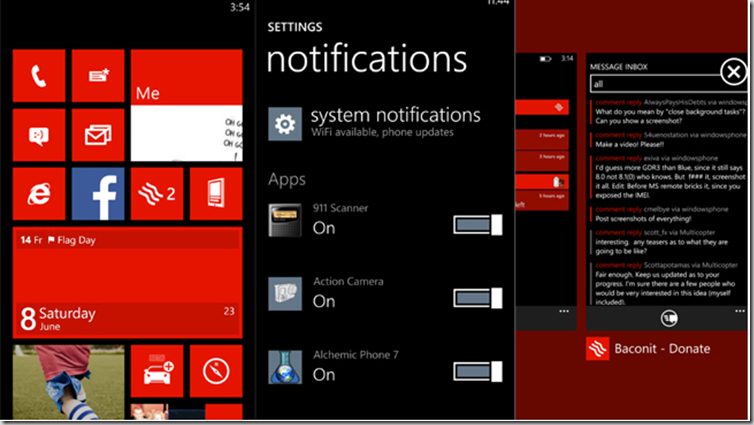Open the Messaging smiley tile
This screenshot has width=754, height=425.
pyautogui.click(x=39, y=135)
